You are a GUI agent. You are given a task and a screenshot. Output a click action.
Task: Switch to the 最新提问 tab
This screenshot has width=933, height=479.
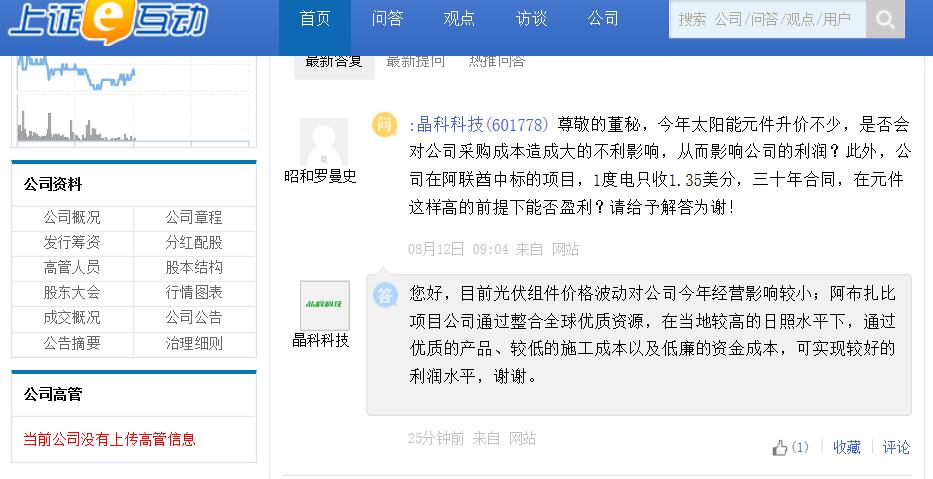[416, 61]
